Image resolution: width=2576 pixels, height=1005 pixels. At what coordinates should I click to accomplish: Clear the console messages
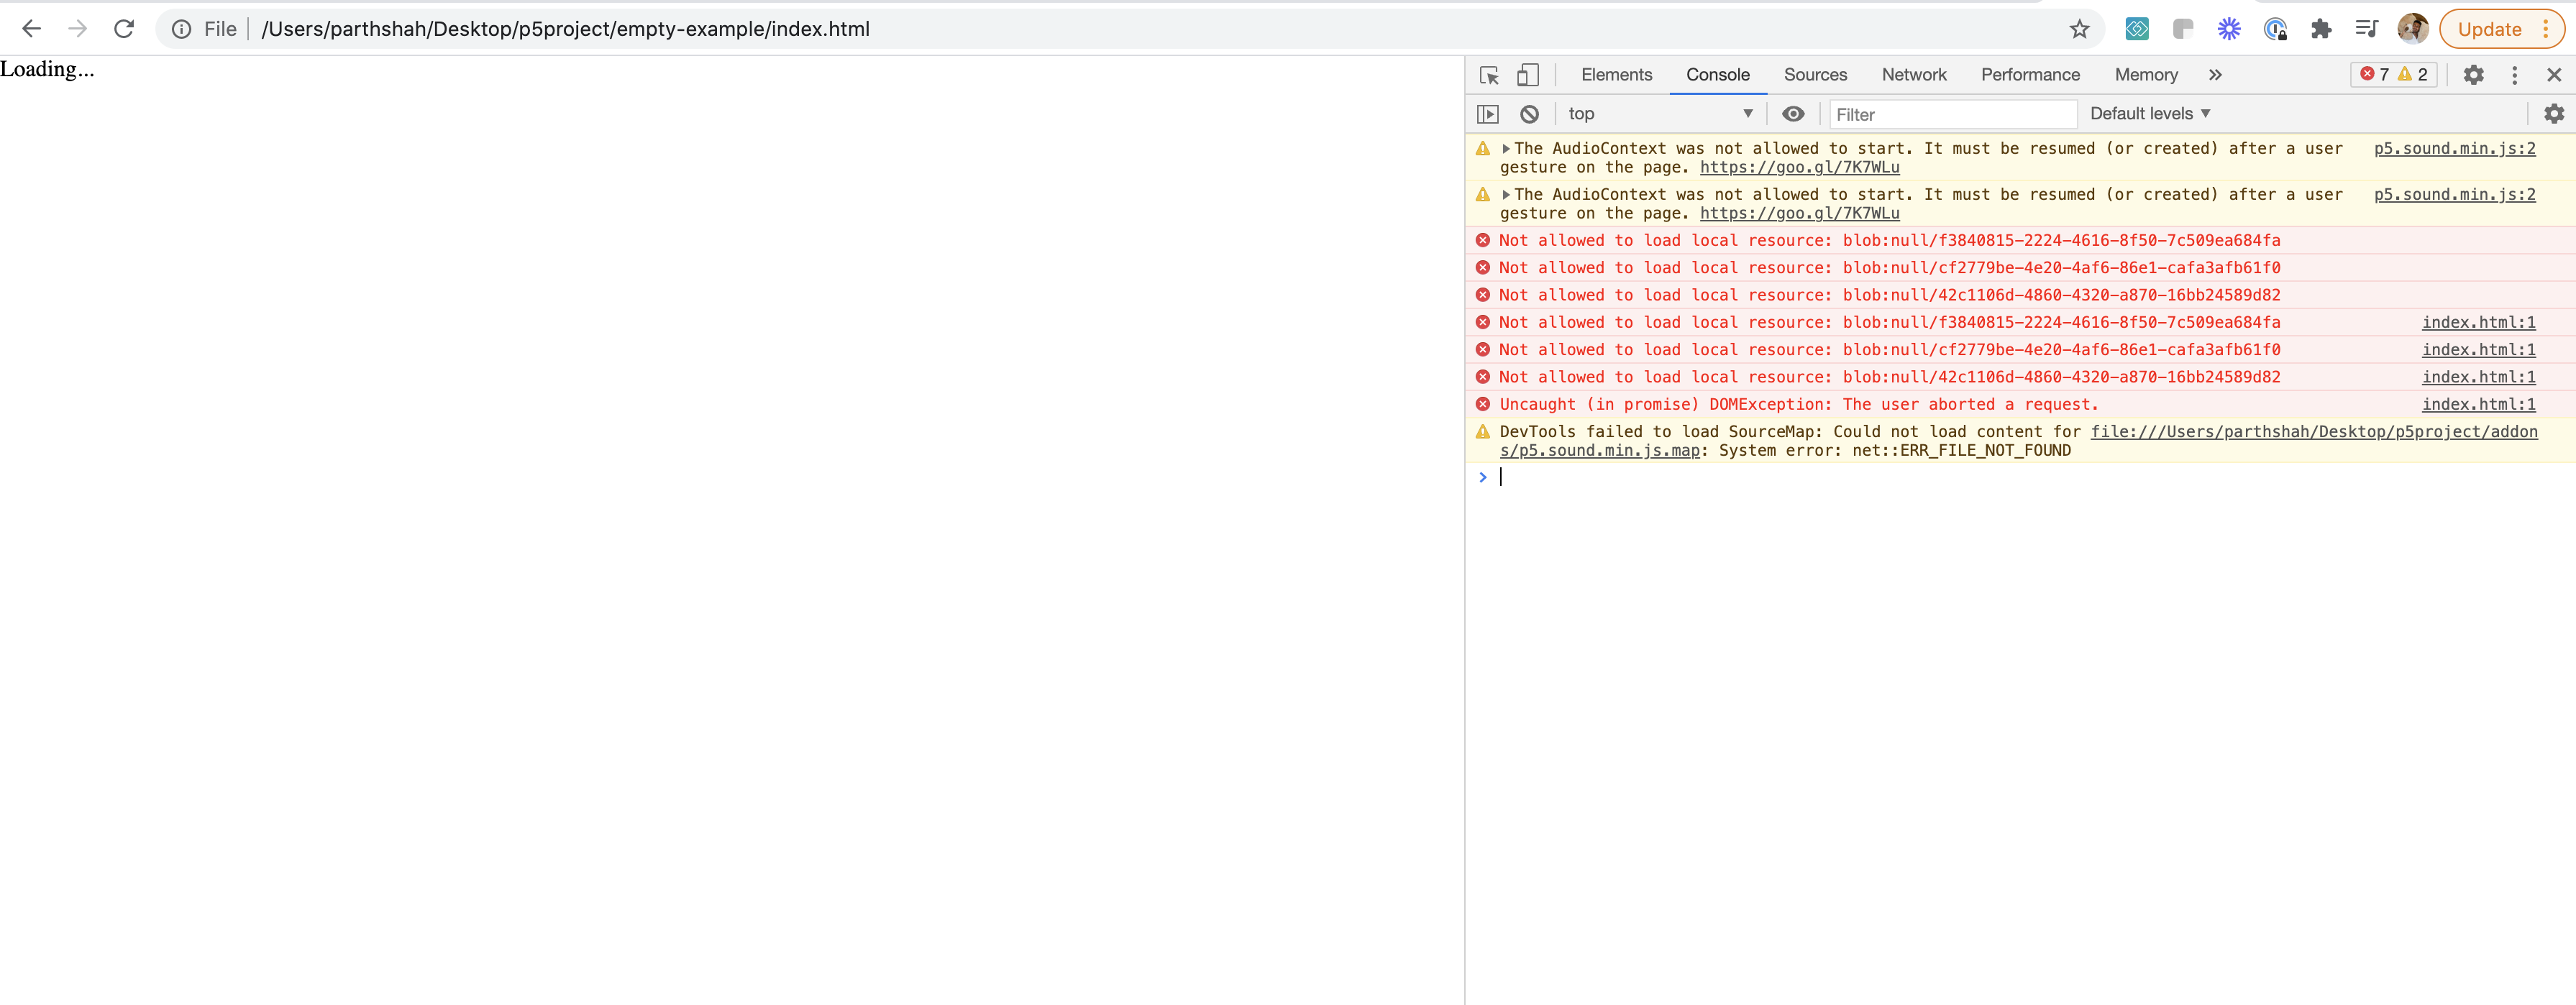point(1528,113)
